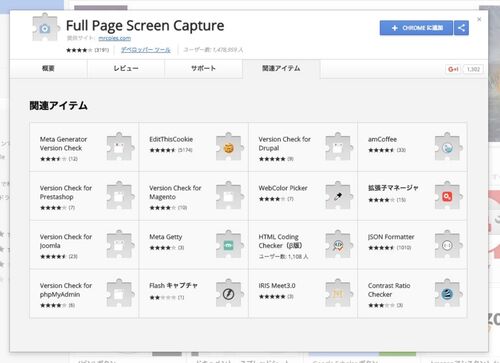Click the Version Check for Drupal title
The image size is (500, 363).
[284, 144]
